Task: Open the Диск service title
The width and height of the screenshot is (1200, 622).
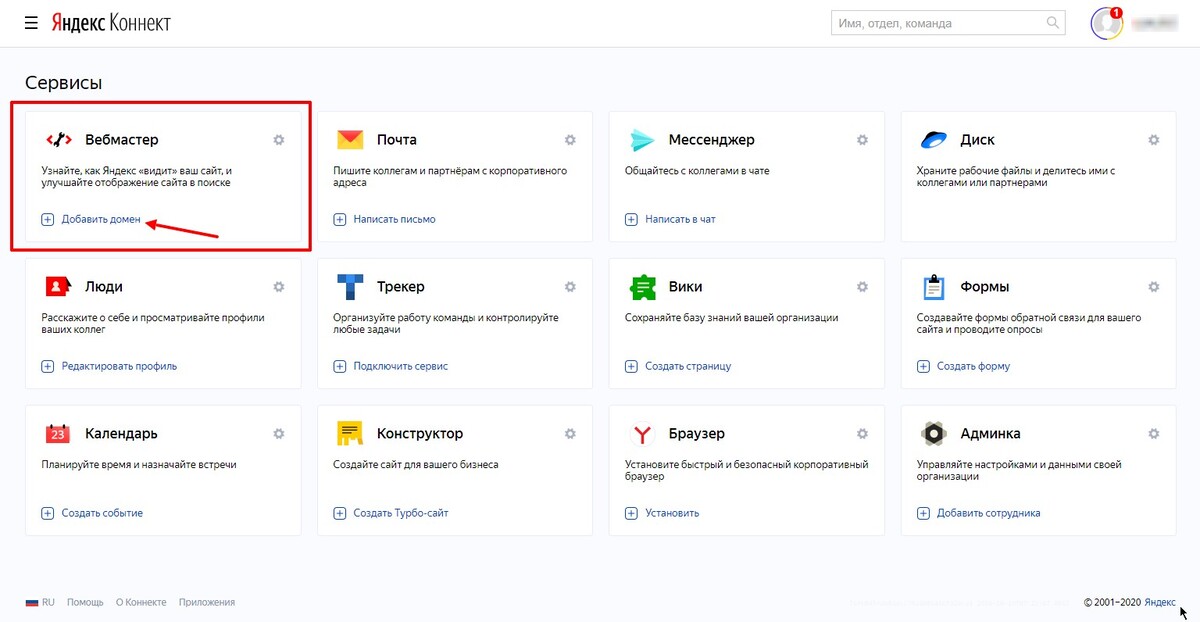Action: [x=978, y=140]
